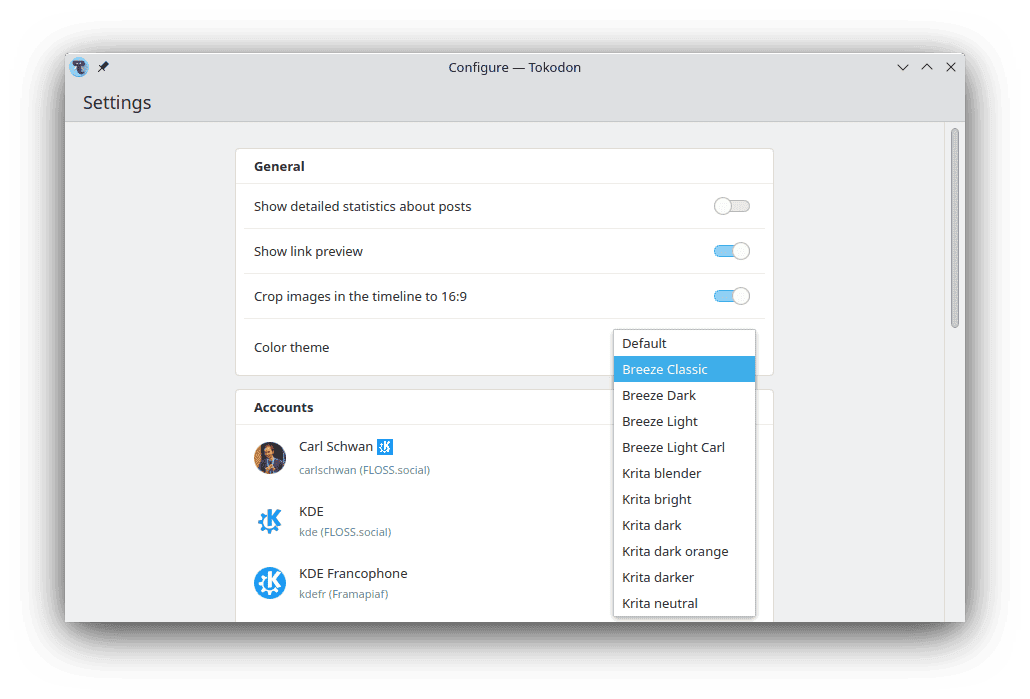
Task: Select Krita bright color theme
Action: pos(684,499)
